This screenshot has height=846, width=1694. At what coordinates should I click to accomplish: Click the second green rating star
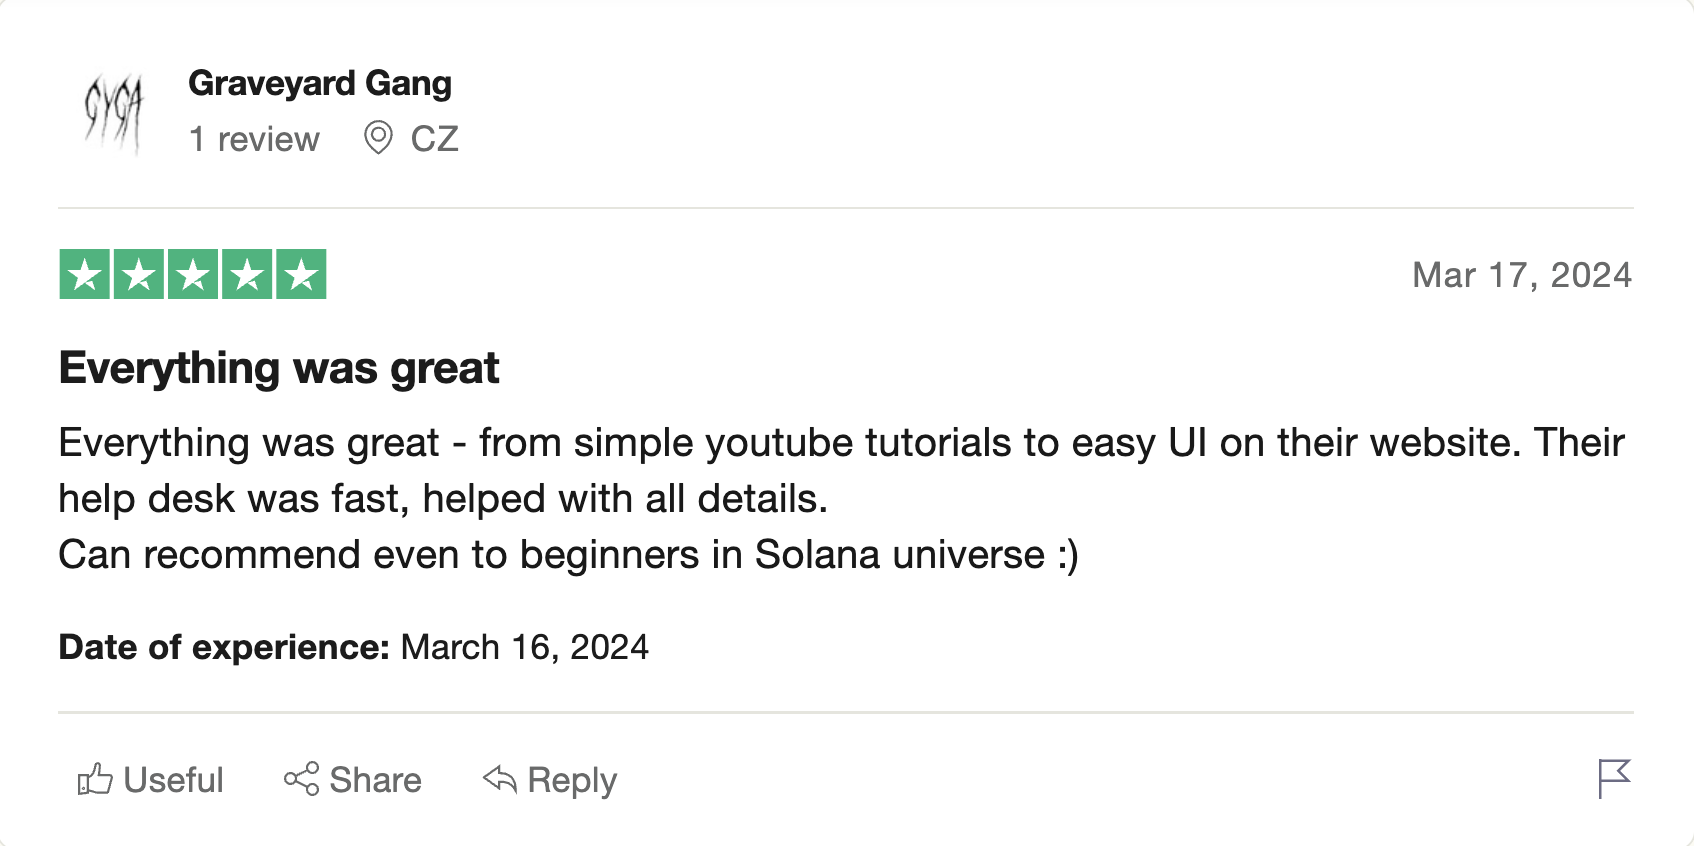(139, 274)
